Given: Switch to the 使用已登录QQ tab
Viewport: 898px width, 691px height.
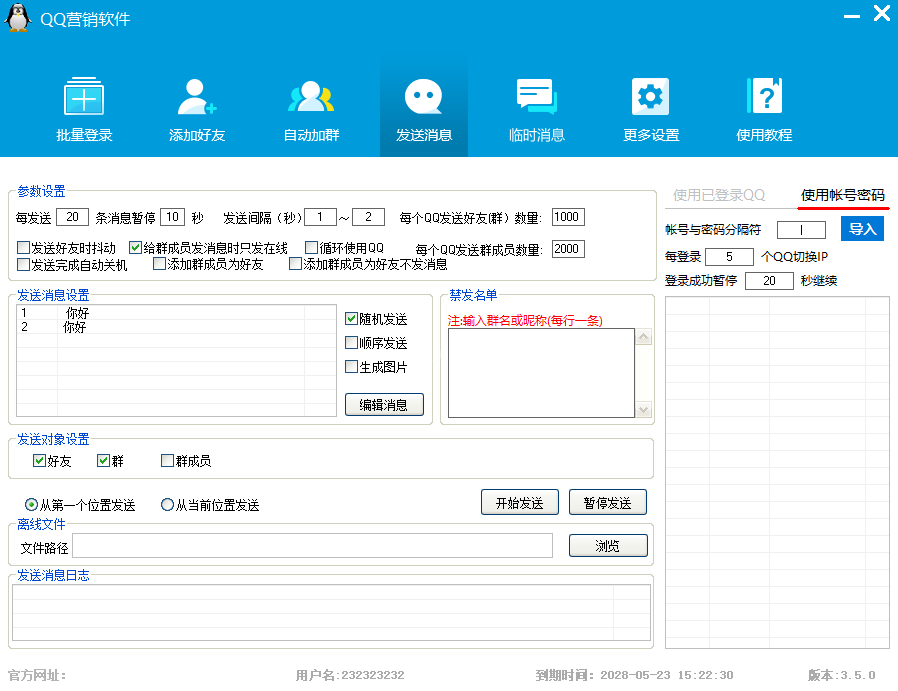Looking at the screenshot, I should [x=719, y=195].
